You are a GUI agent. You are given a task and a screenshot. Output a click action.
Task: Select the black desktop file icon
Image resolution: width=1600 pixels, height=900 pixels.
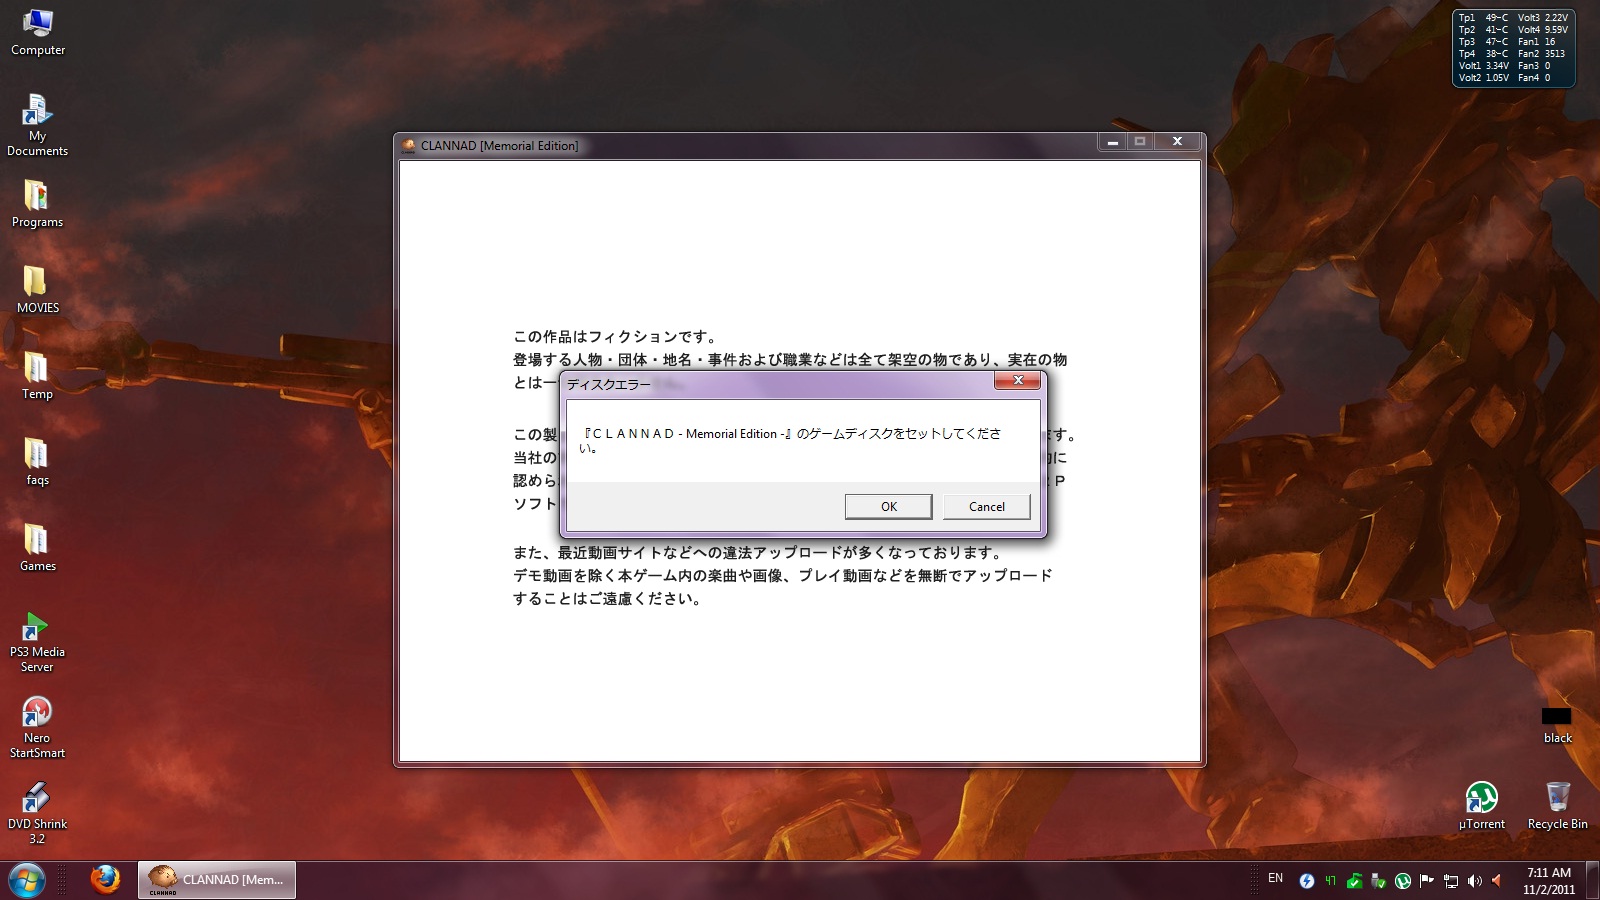click(1557, 725)
